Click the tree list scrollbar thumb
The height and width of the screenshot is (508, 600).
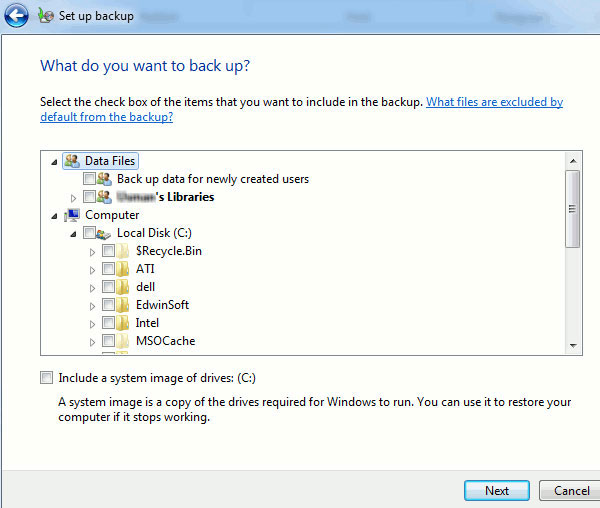[x=573, y=209]
